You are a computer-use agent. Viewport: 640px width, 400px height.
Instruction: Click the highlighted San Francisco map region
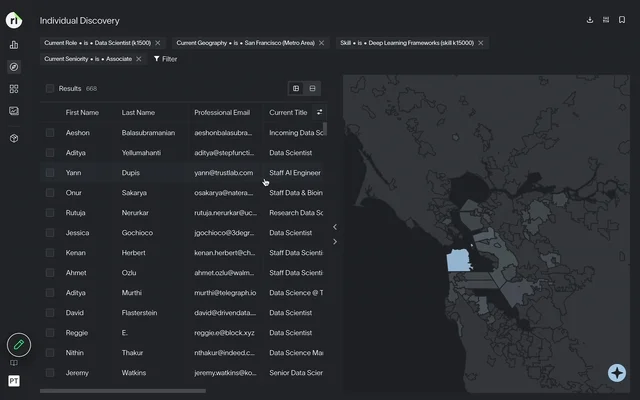458,261
